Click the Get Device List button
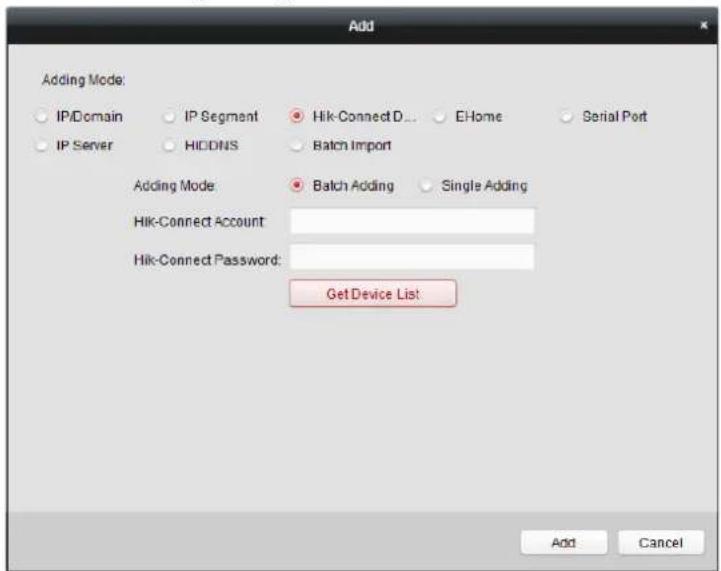This screenshot has height=571, width=721. click(373, 293)
